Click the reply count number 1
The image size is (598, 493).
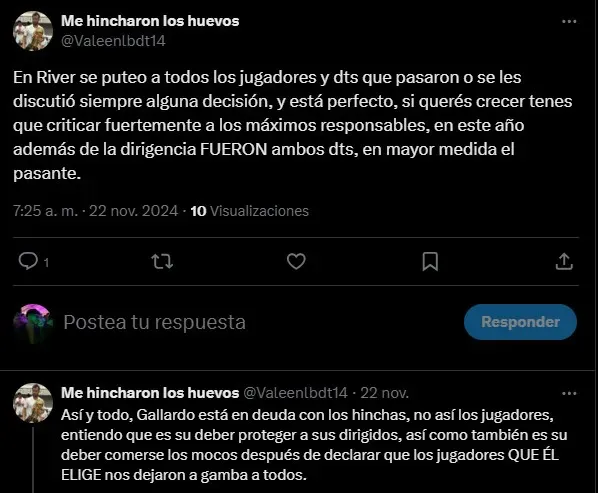pyautogui.click(x=46, y=262)
